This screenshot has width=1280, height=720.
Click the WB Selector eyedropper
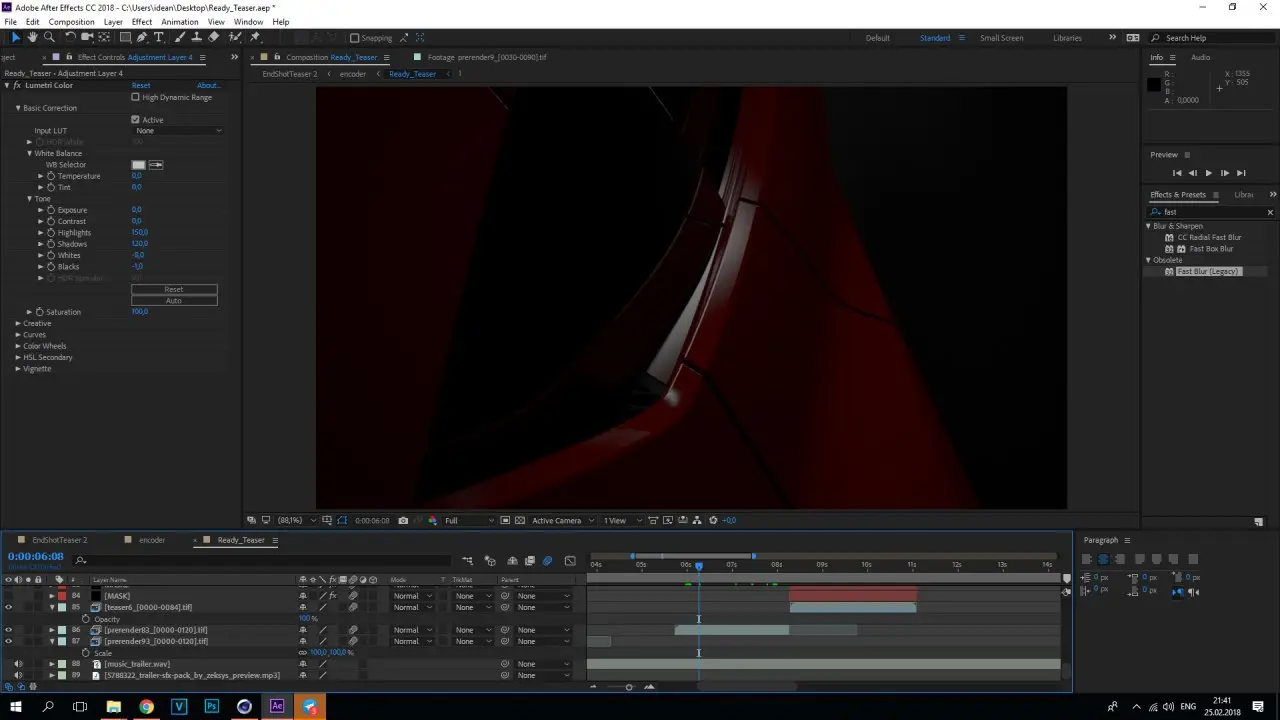[156, 165]
